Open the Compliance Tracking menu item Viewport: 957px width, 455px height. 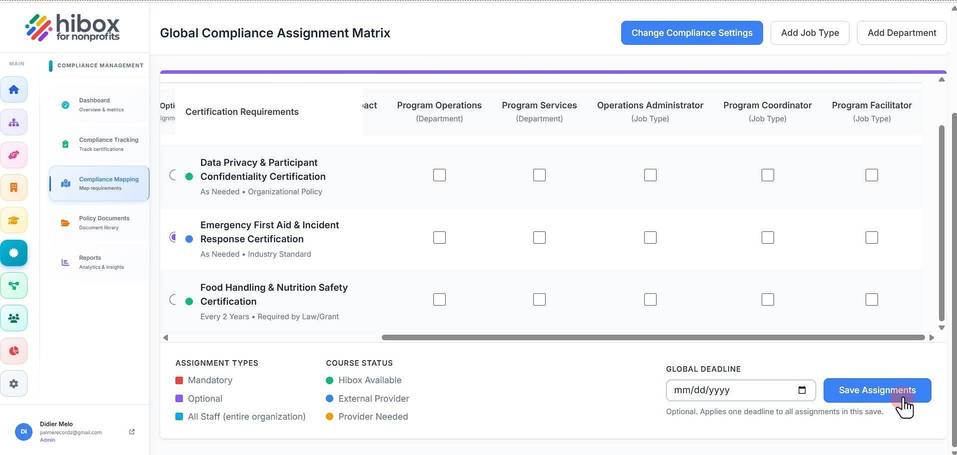(x=99, y=144)
